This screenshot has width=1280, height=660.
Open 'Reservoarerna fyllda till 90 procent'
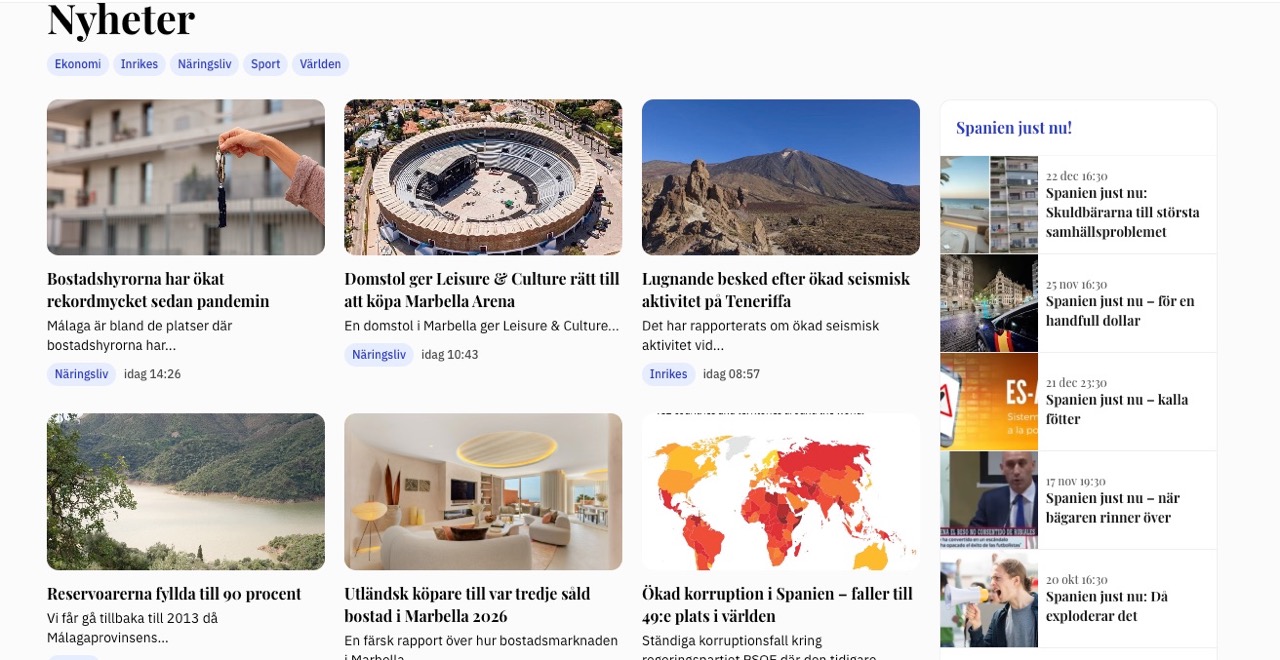click(174, 594)
